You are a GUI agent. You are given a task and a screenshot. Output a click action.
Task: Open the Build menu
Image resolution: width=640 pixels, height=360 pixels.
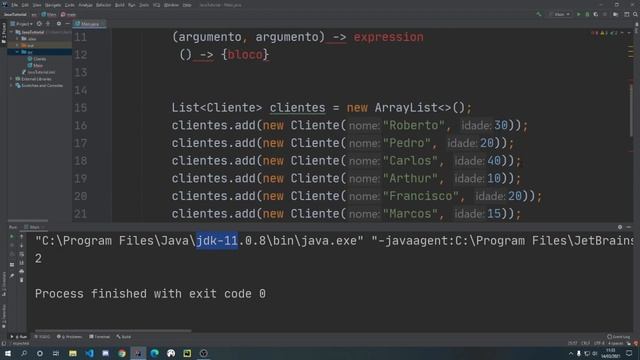pos(120,5)
